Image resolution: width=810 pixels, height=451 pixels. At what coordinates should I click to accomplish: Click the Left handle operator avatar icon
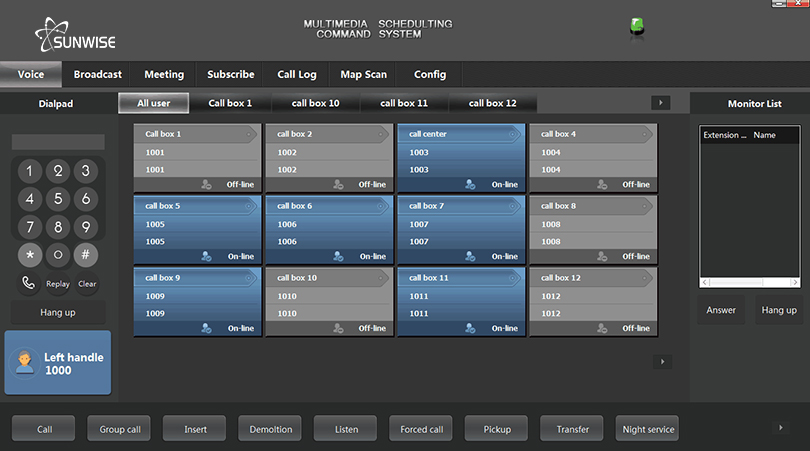tap(24, 363)
